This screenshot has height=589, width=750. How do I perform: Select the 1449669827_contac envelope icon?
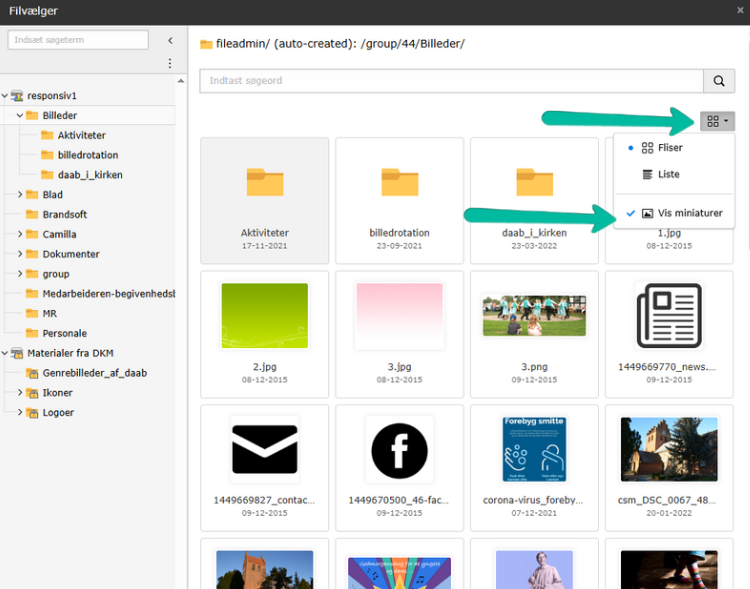point(265,449)
